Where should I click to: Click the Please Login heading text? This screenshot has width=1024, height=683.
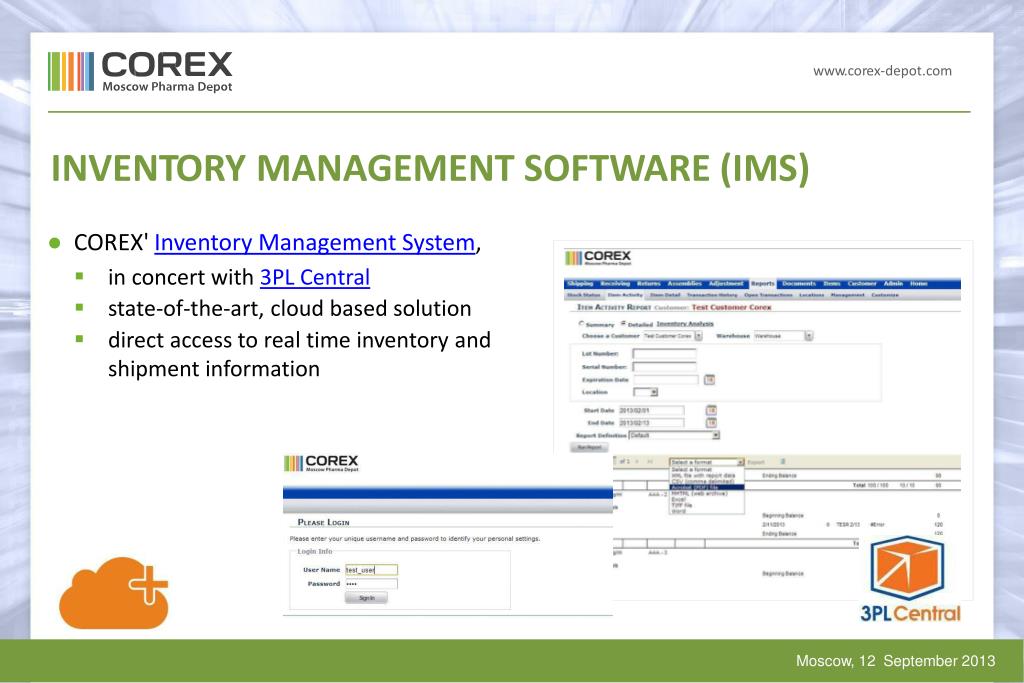[323, 522]
